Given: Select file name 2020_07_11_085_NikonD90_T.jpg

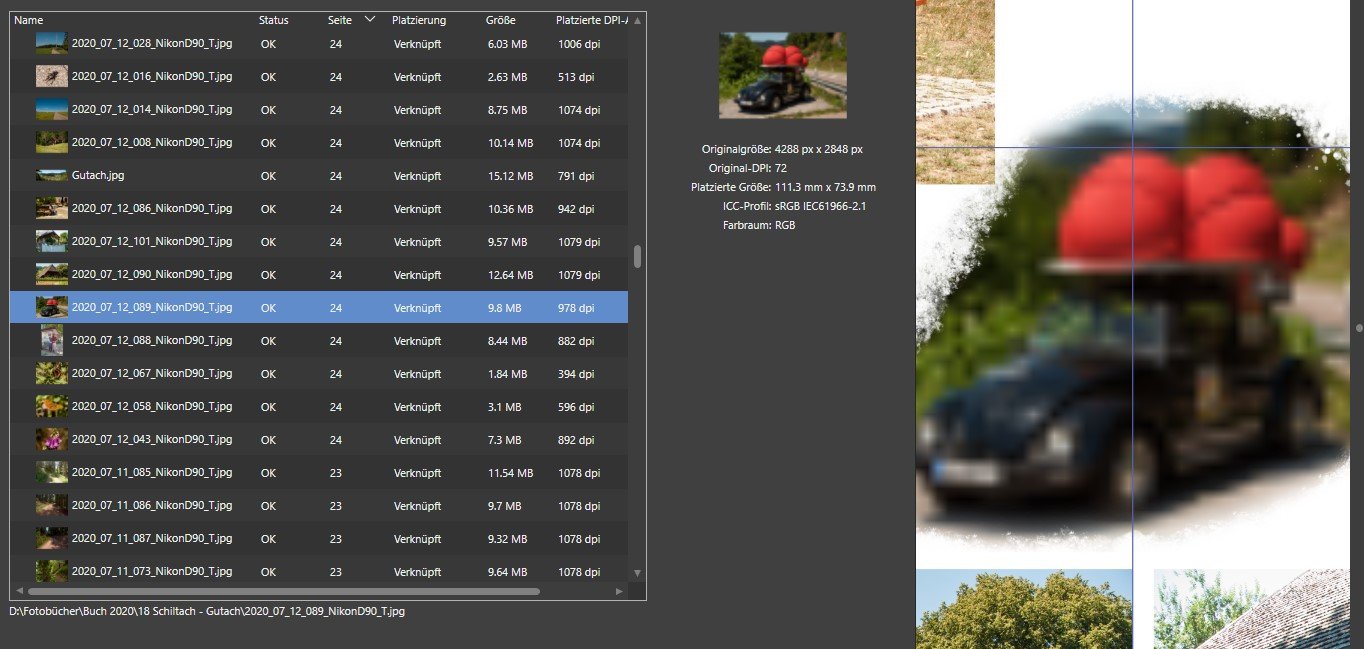Looking at the screenshot, I should coord(152,472).
